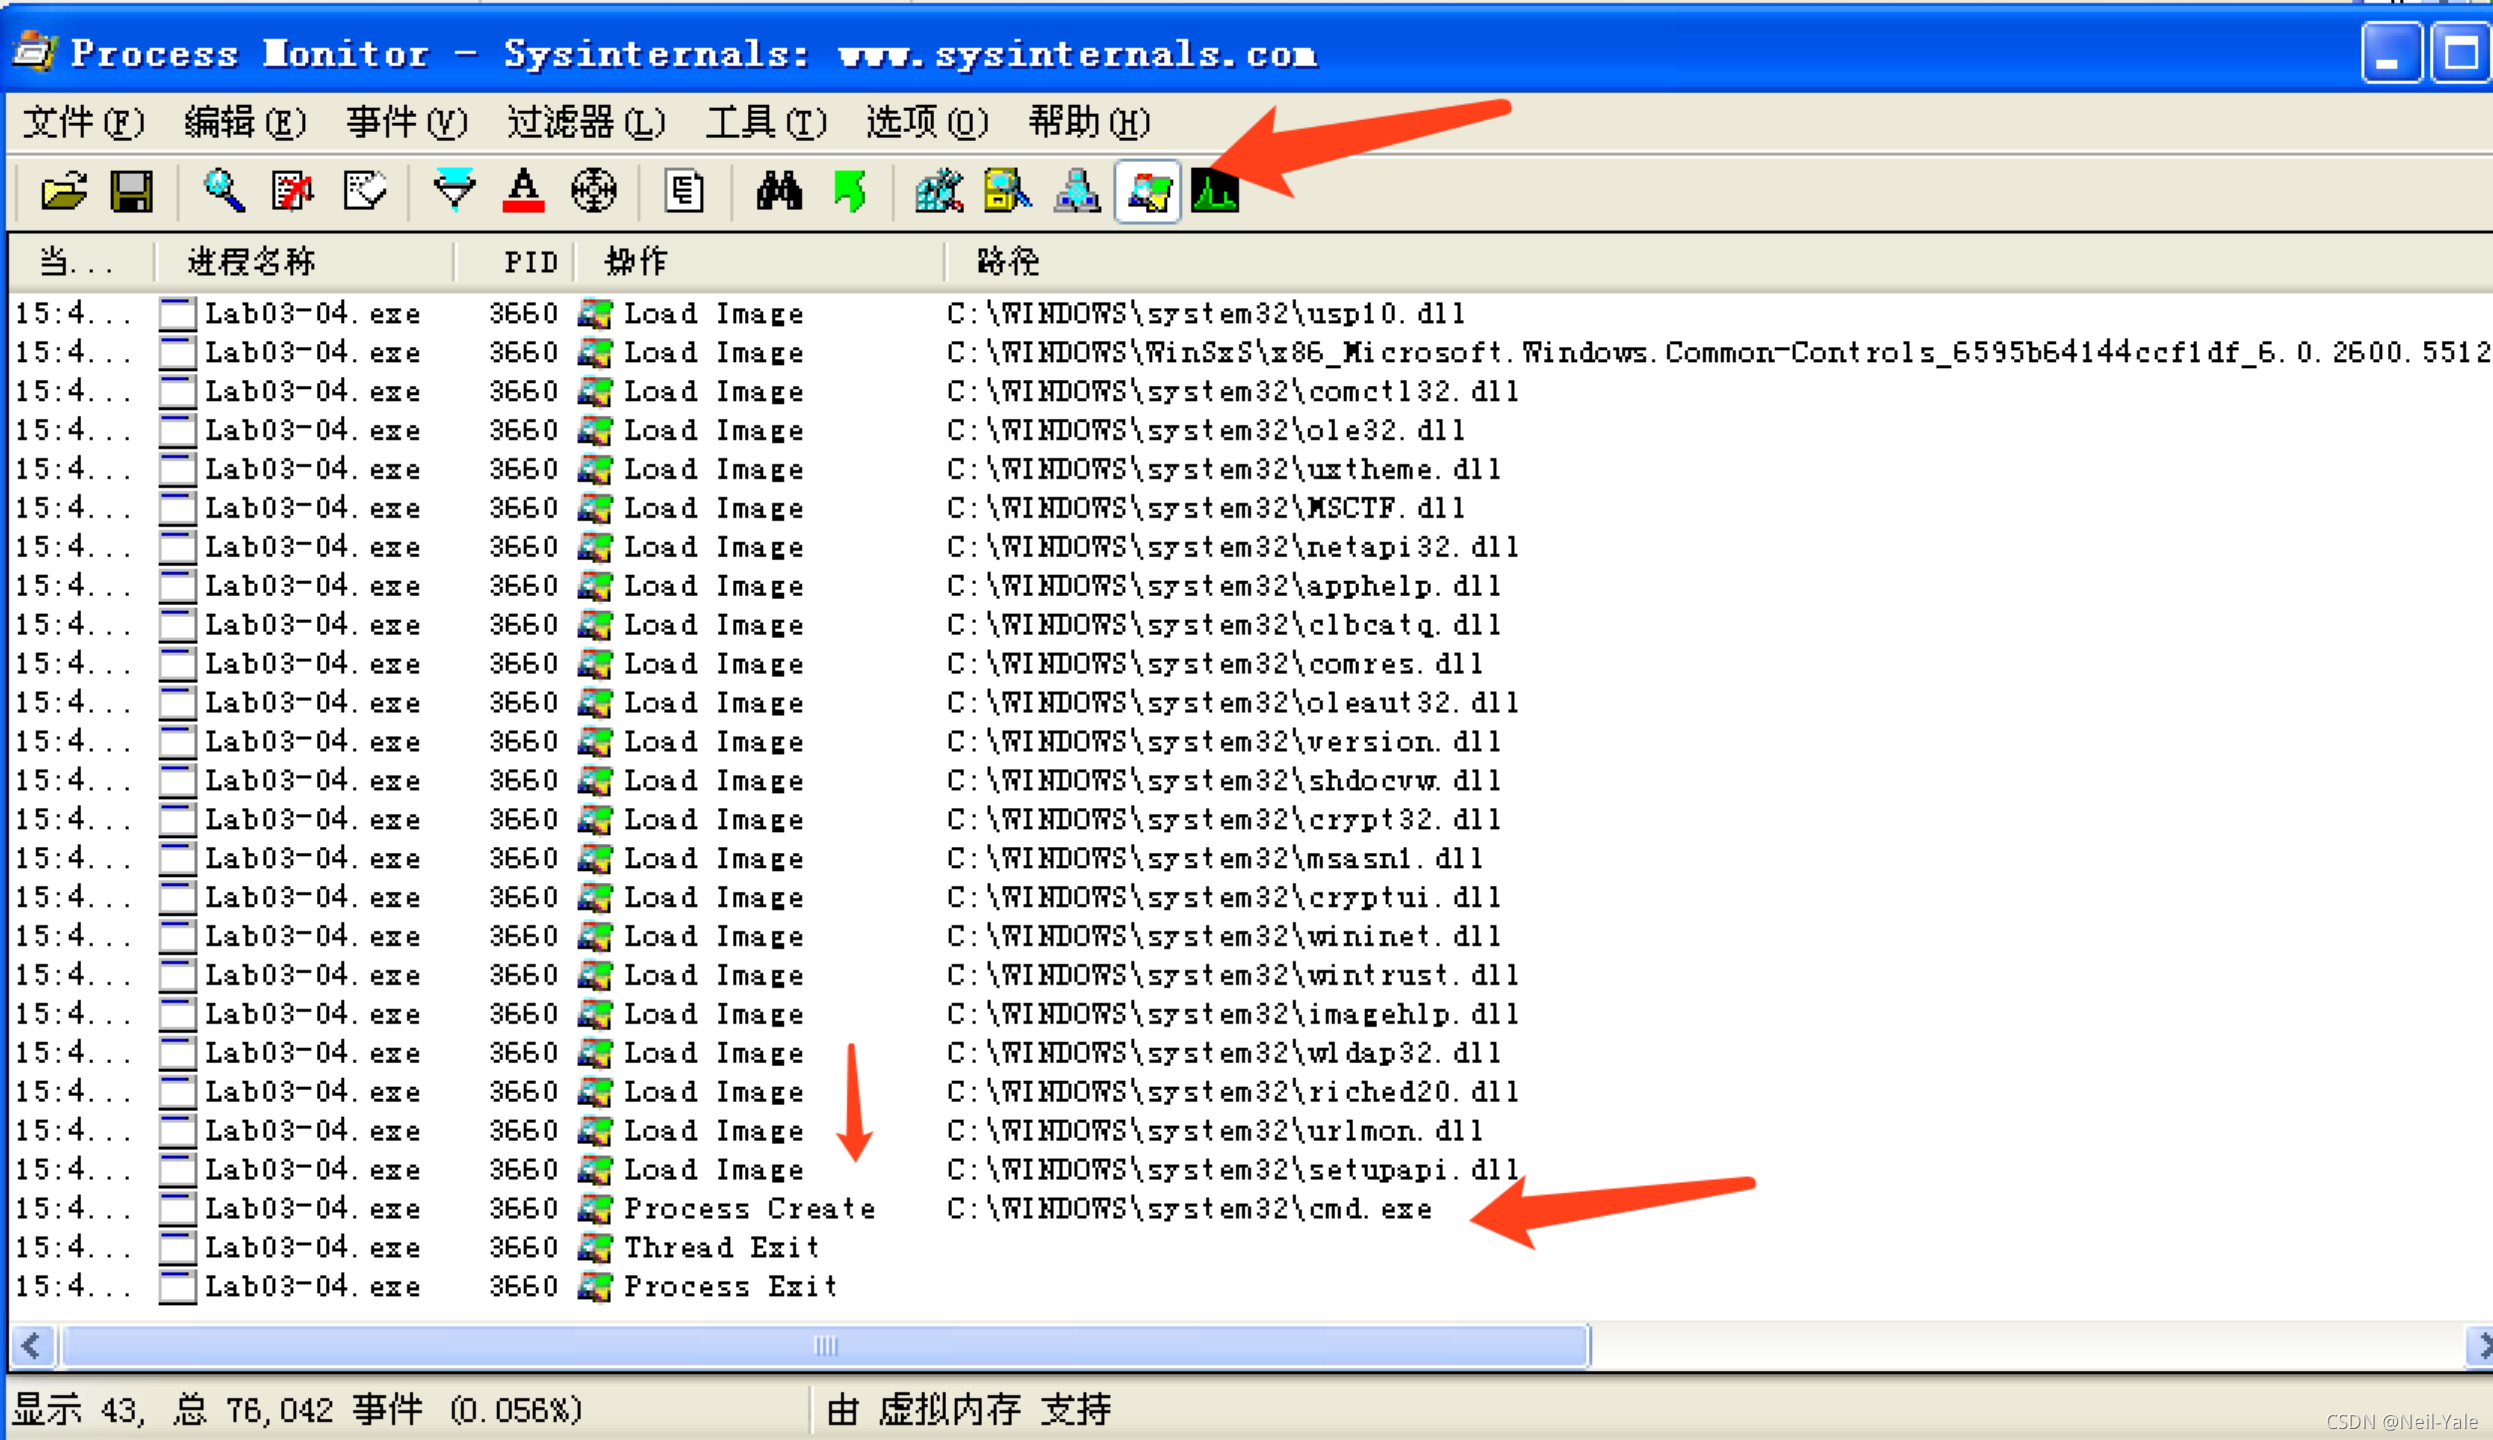Toggle network activity display icon
The image size is (2493, 1440).
click(1077, 190)
